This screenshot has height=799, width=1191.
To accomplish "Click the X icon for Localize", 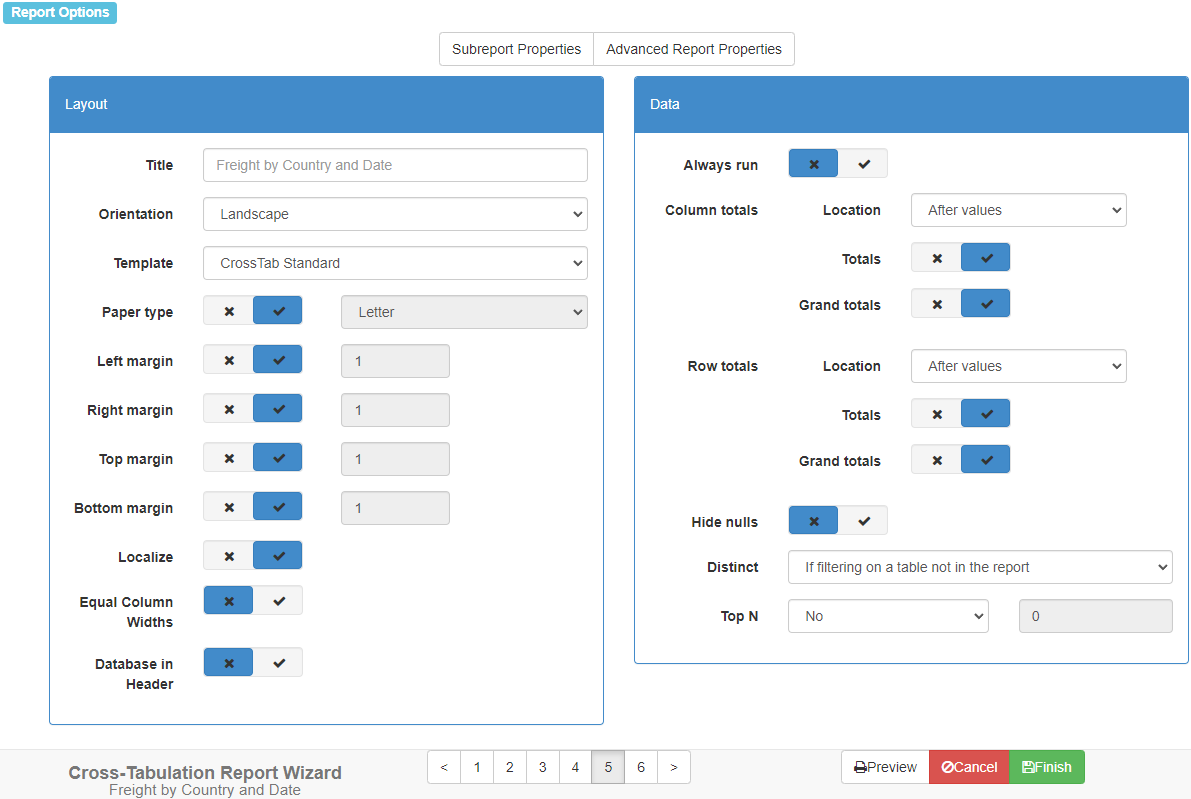I will click(229, 556).
